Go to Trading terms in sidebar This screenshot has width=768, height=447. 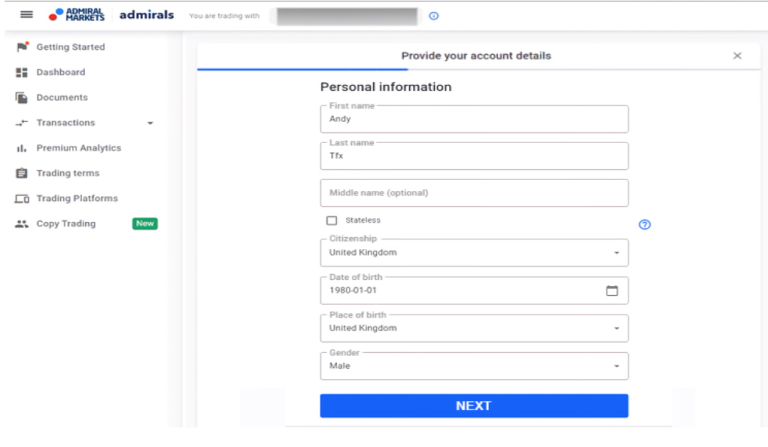pos(68,173)
